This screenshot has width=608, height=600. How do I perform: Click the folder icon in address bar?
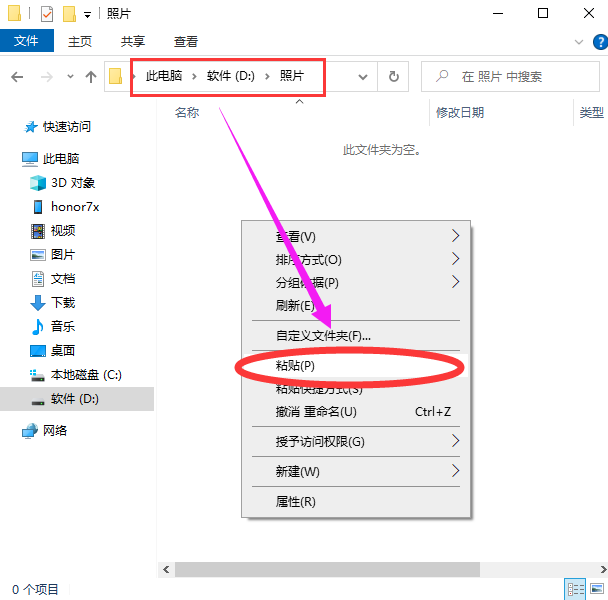[116, 76]
